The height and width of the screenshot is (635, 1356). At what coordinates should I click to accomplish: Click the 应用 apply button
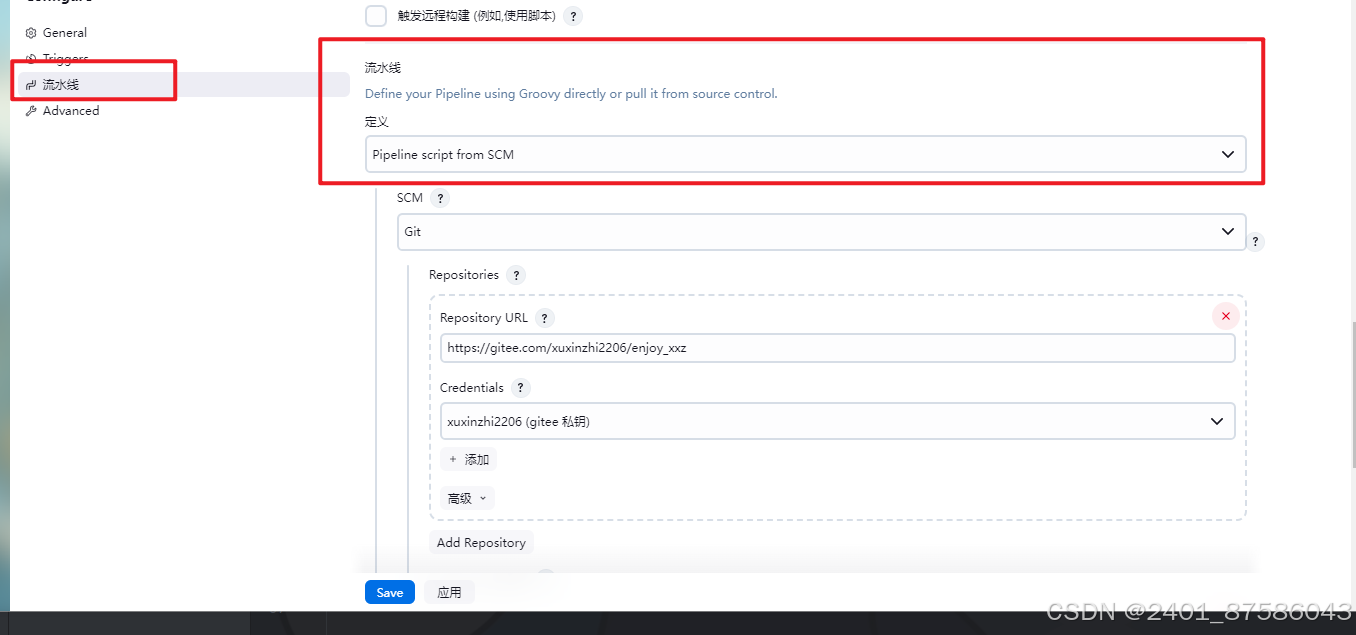[449, 591]
